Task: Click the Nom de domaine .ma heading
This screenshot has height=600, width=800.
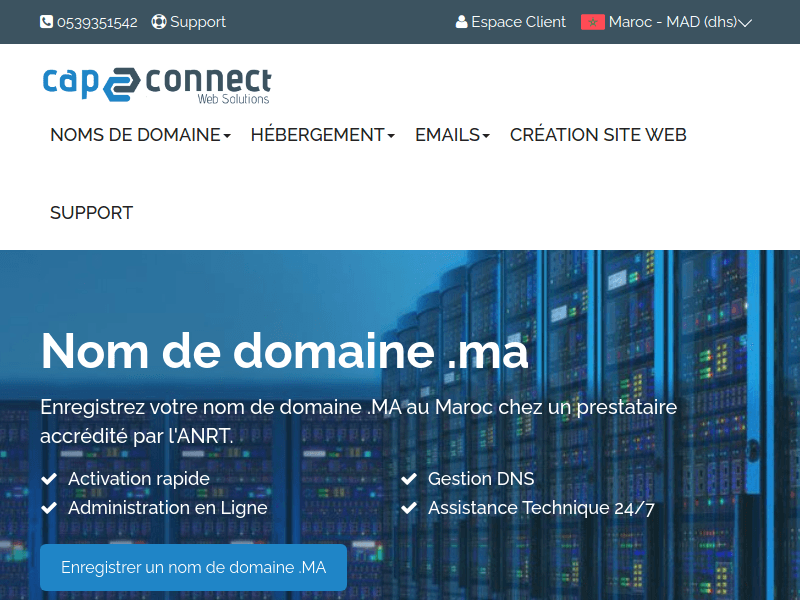Action: click(x=284, y=352)
